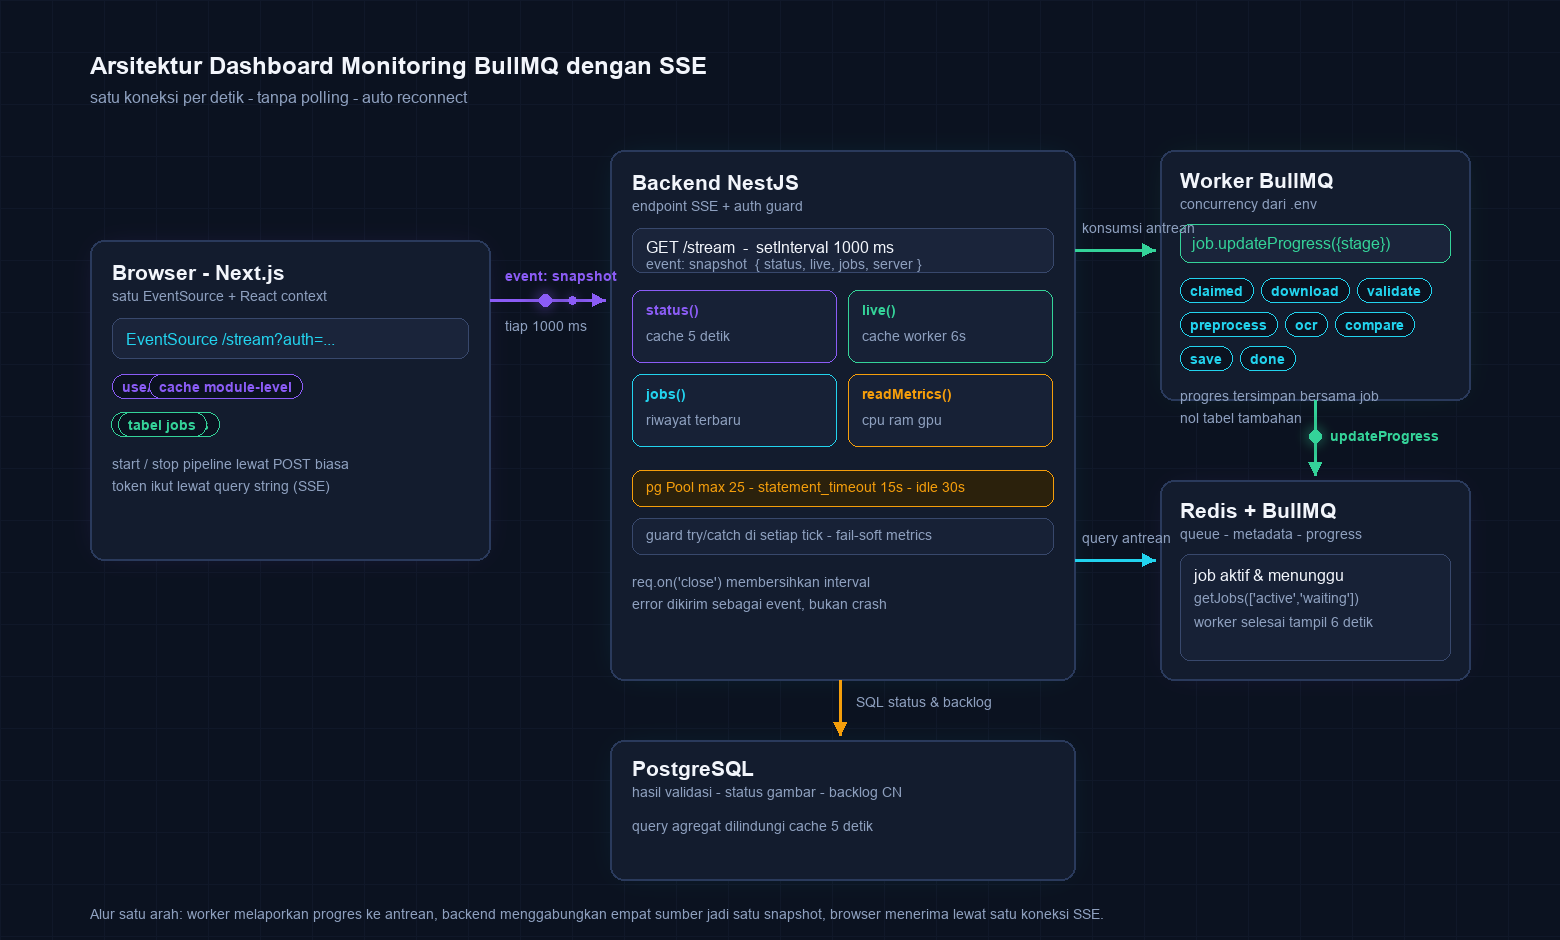Click the 'compare' stage pill
Viewport: 1560px width, 940px height.
coord(1374,325)
